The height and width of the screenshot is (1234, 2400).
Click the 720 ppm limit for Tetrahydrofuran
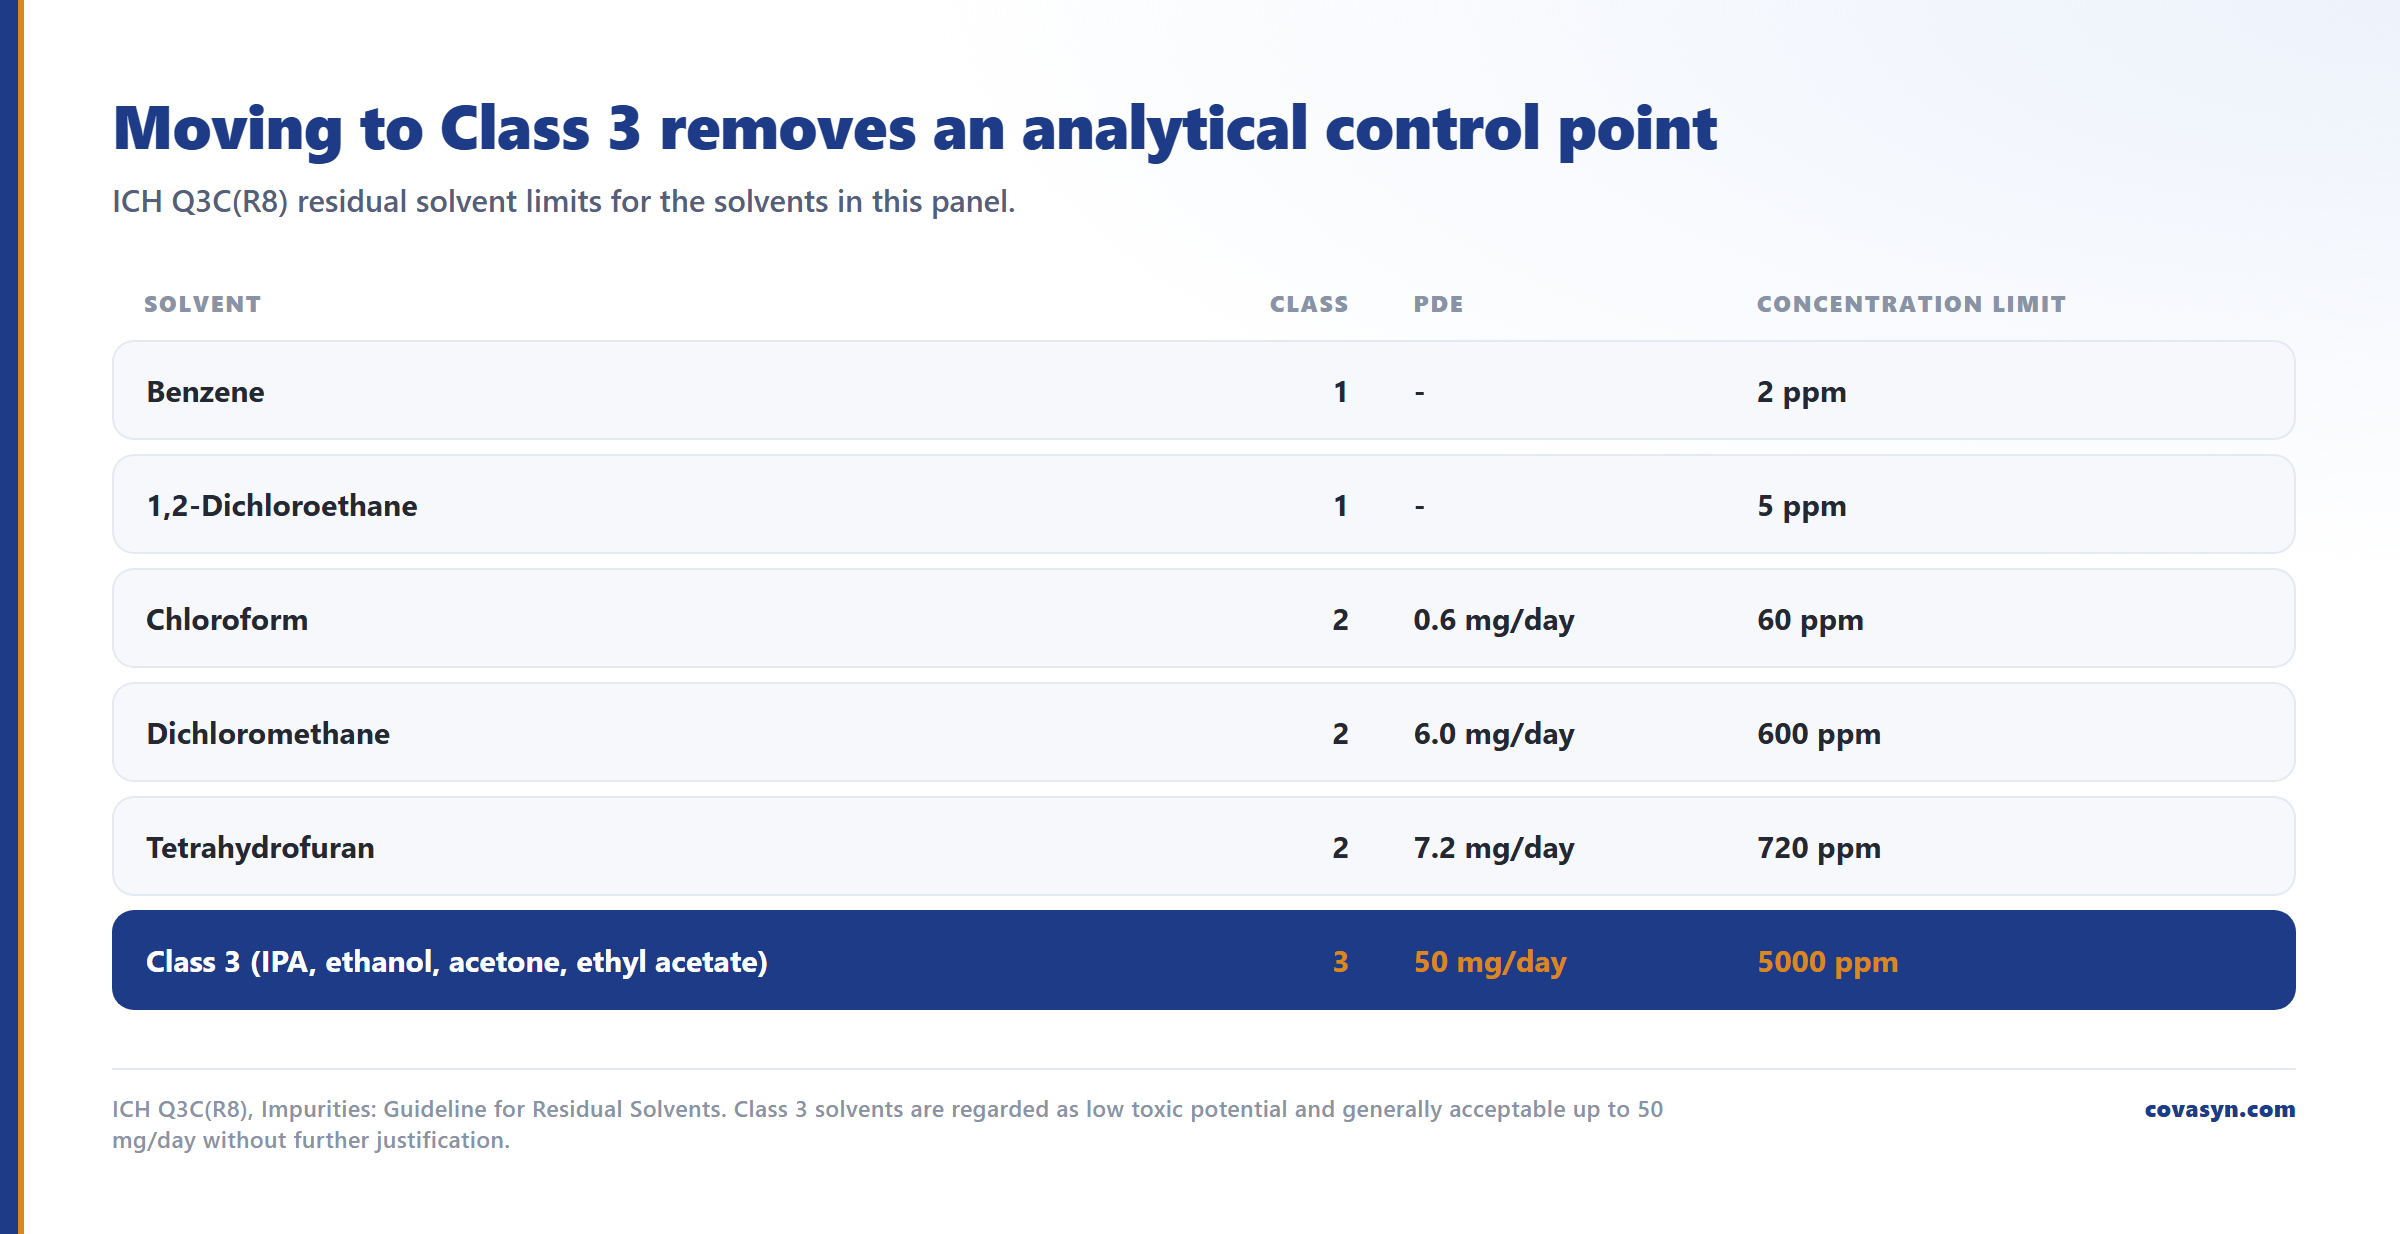[x=1819, y=848]
